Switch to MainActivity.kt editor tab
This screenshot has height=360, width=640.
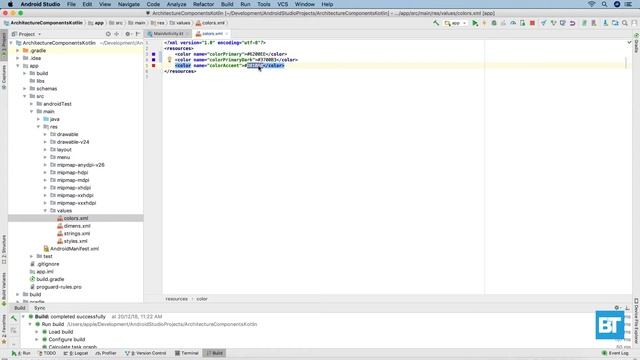coord(167,34)
